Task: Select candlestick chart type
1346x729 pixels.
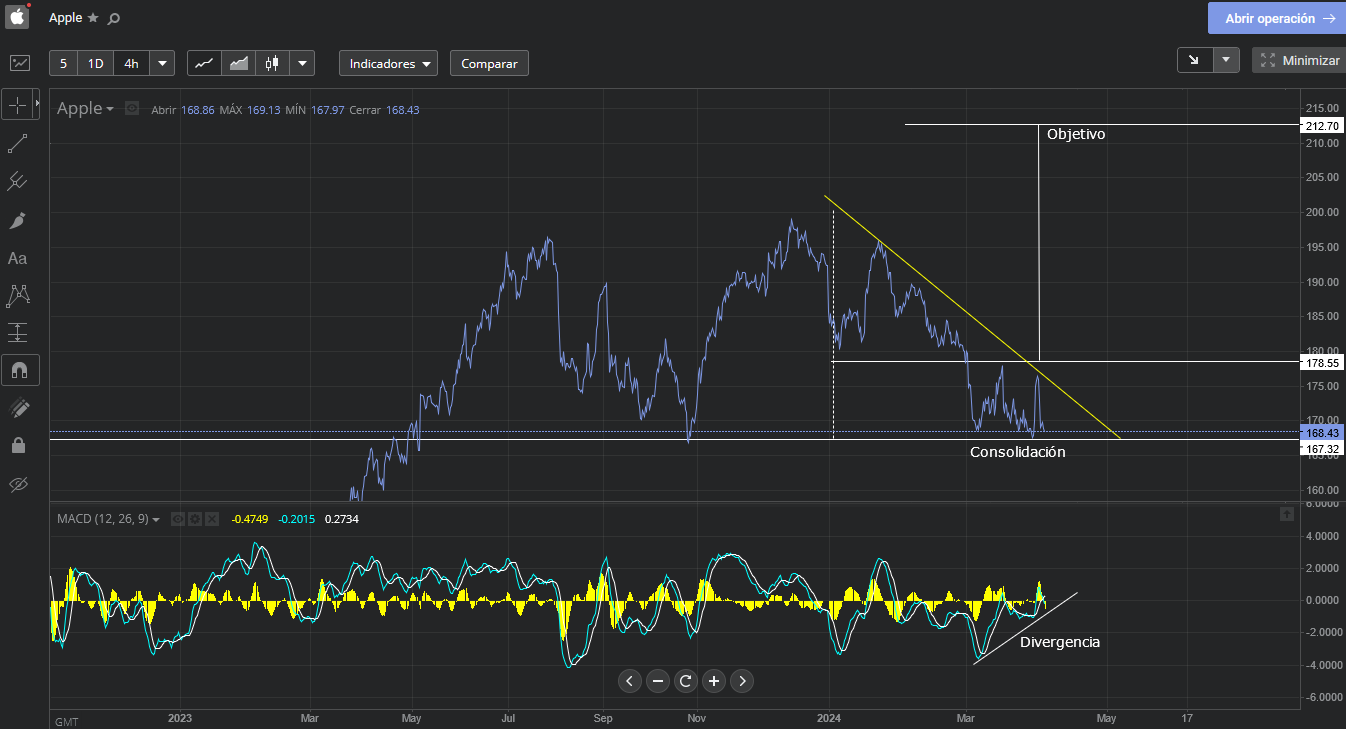Action: pyautogui.click(x=272, y=63)
